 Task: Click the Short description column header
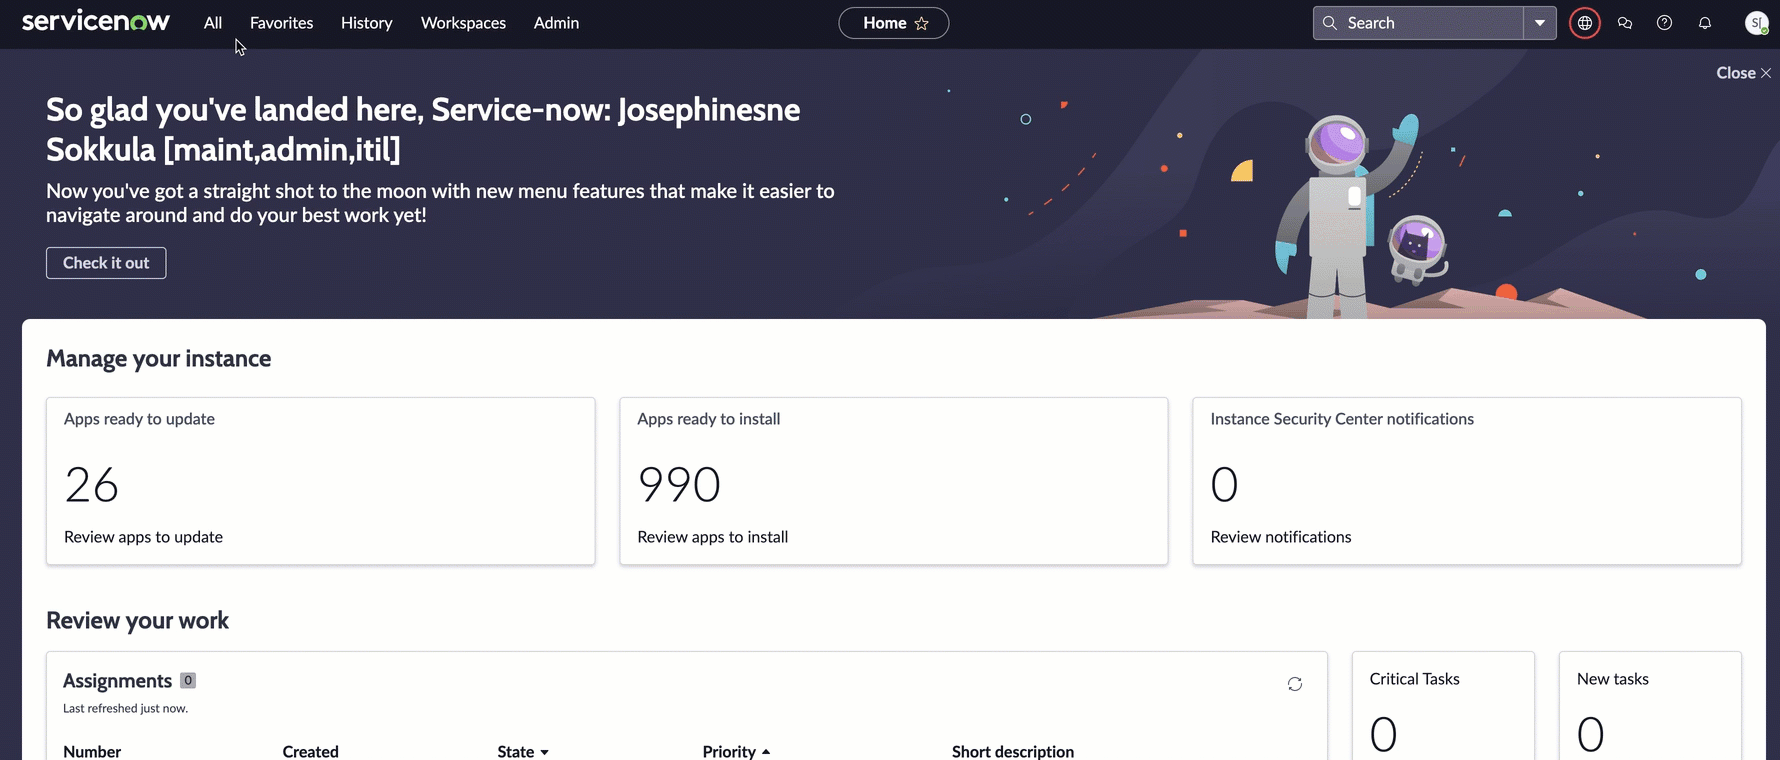[x=1013, y=751]
